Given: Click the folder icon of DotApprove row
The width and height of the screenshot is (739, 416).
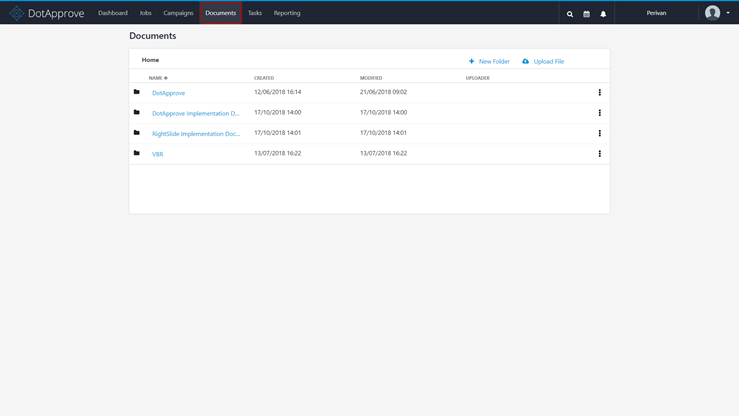Looking at the screenshot, I should (x=137, y=92).
